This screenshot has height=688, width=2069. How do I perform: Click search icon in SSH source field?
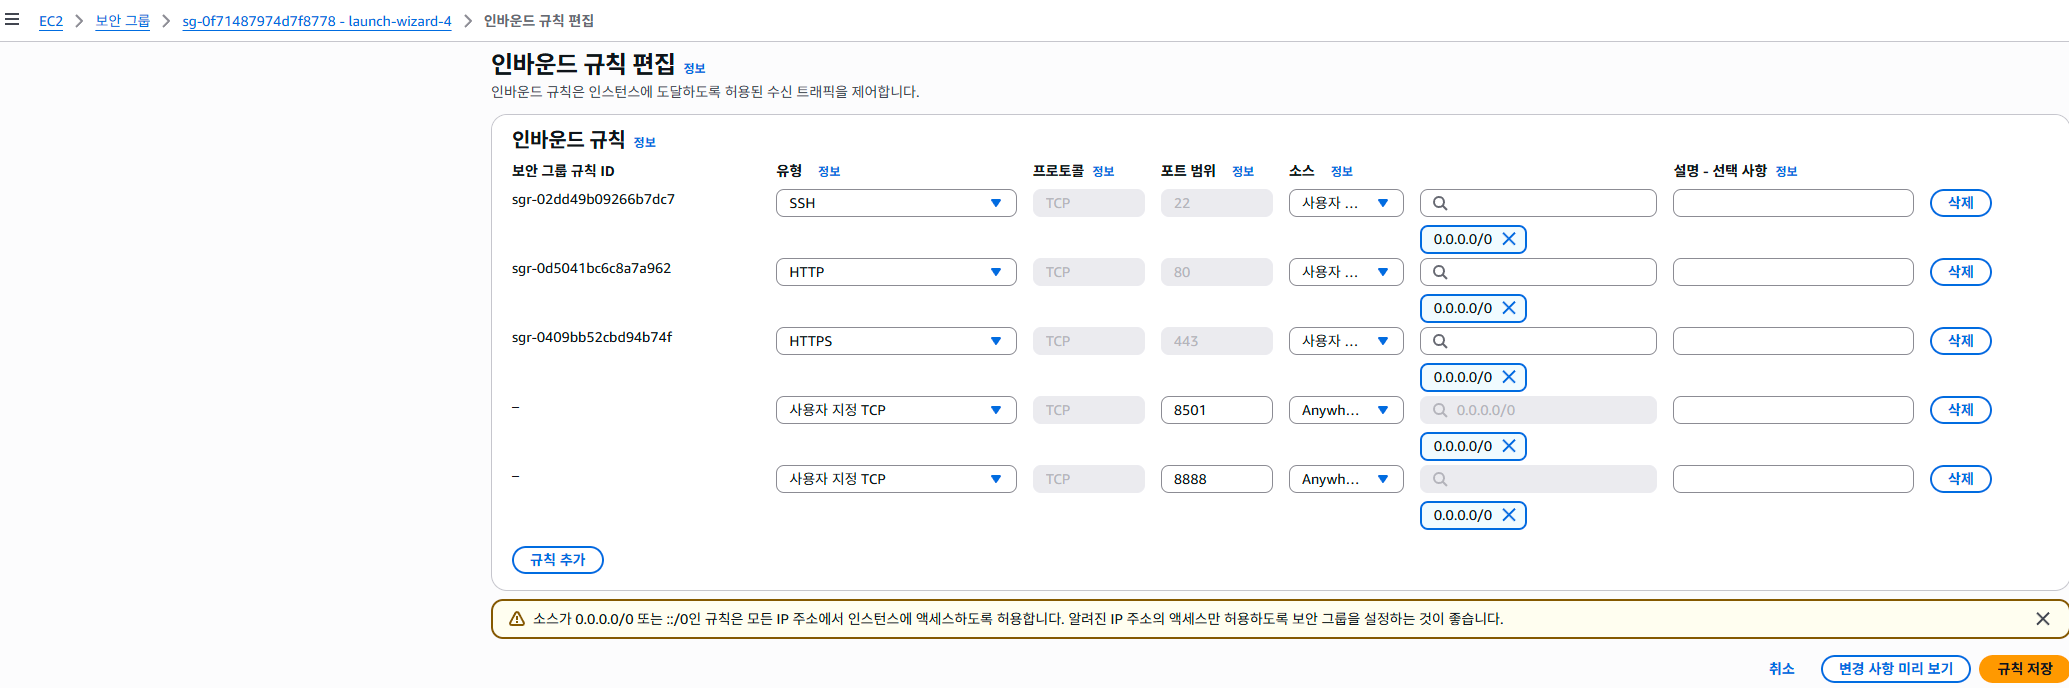click(x=1440, y=203)
